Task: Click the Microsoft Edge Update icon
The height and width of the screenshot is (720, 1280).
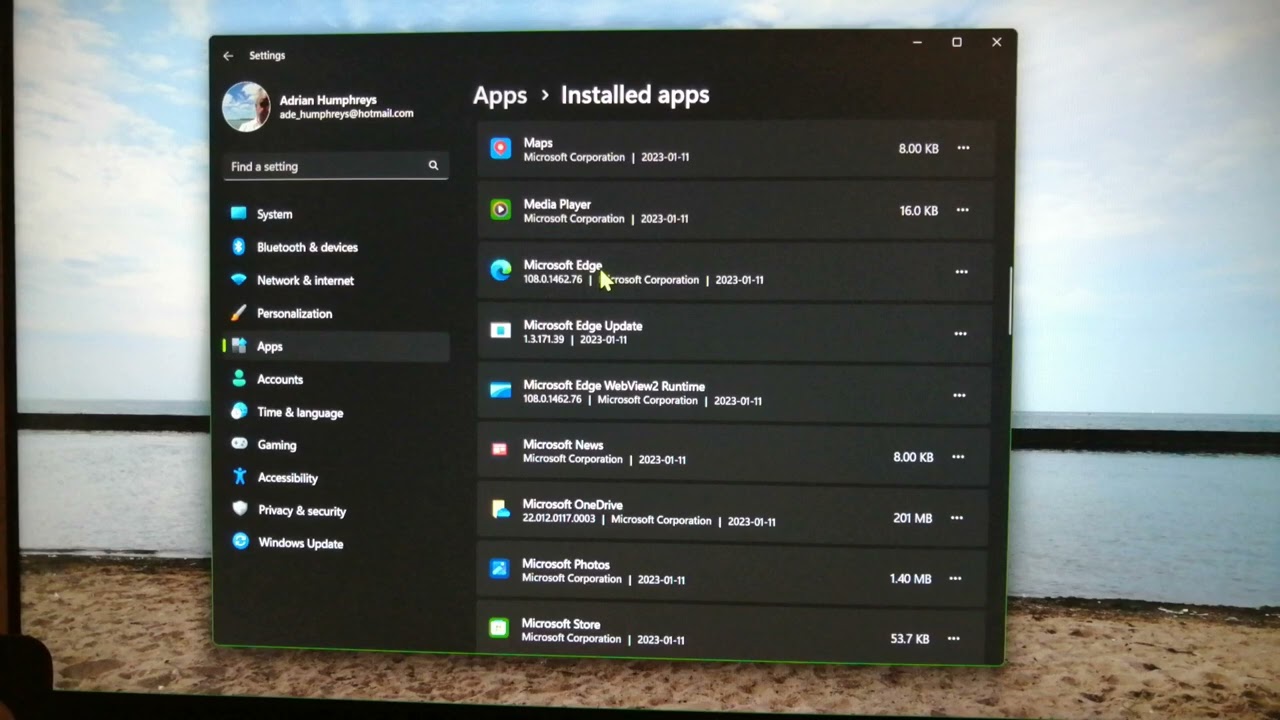Action: tap(501, 330)
